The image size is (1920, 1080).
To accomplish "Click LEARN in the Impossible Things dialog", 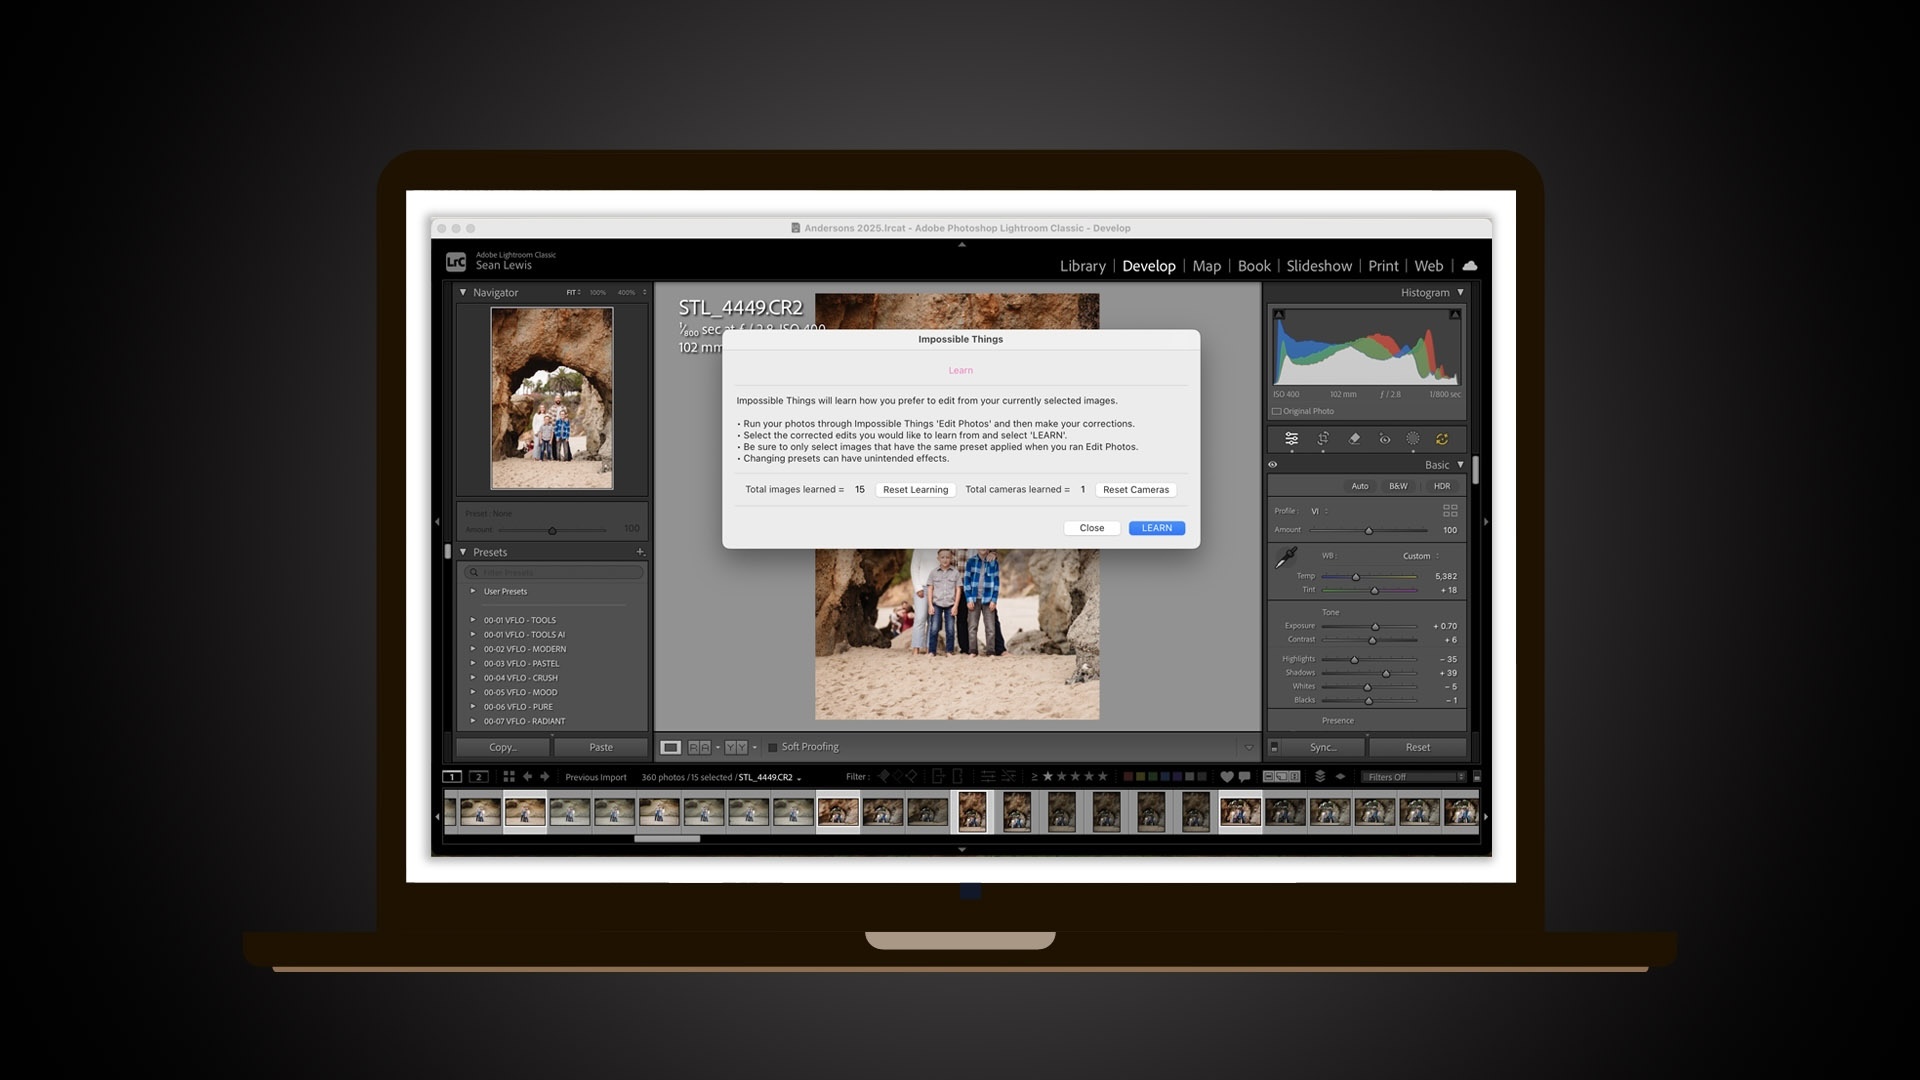I will (1156, 528).
